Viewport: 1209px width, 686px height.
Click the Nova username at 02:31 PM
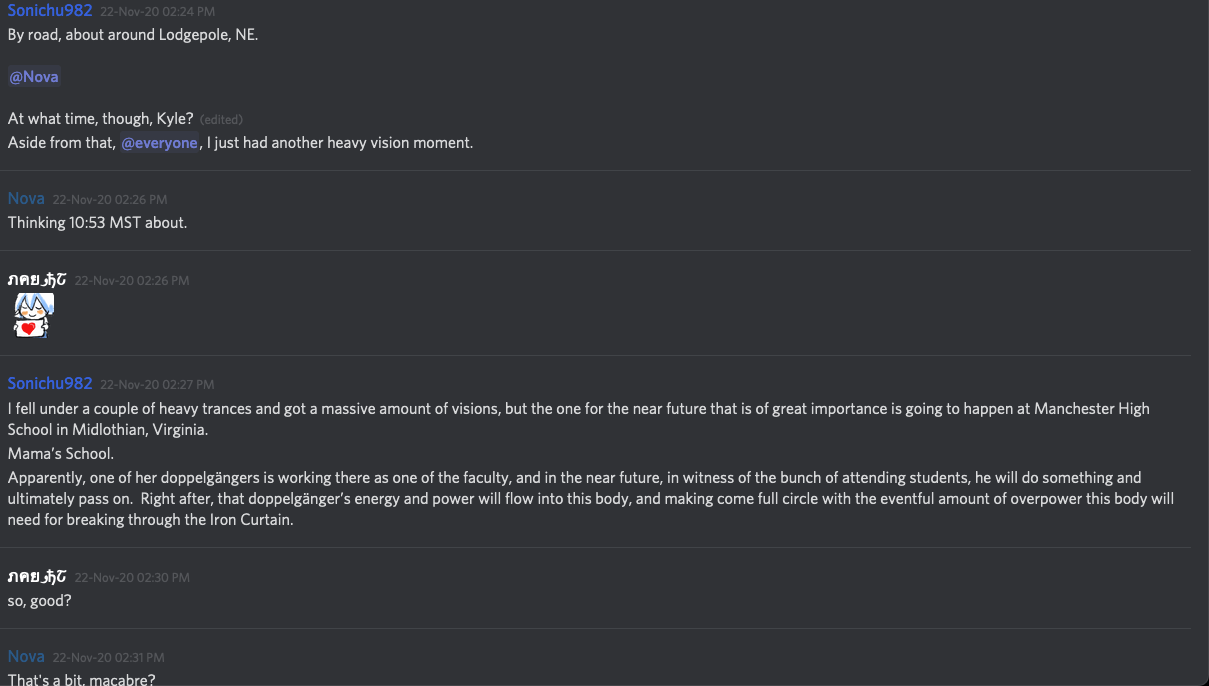tap(26, 657)
